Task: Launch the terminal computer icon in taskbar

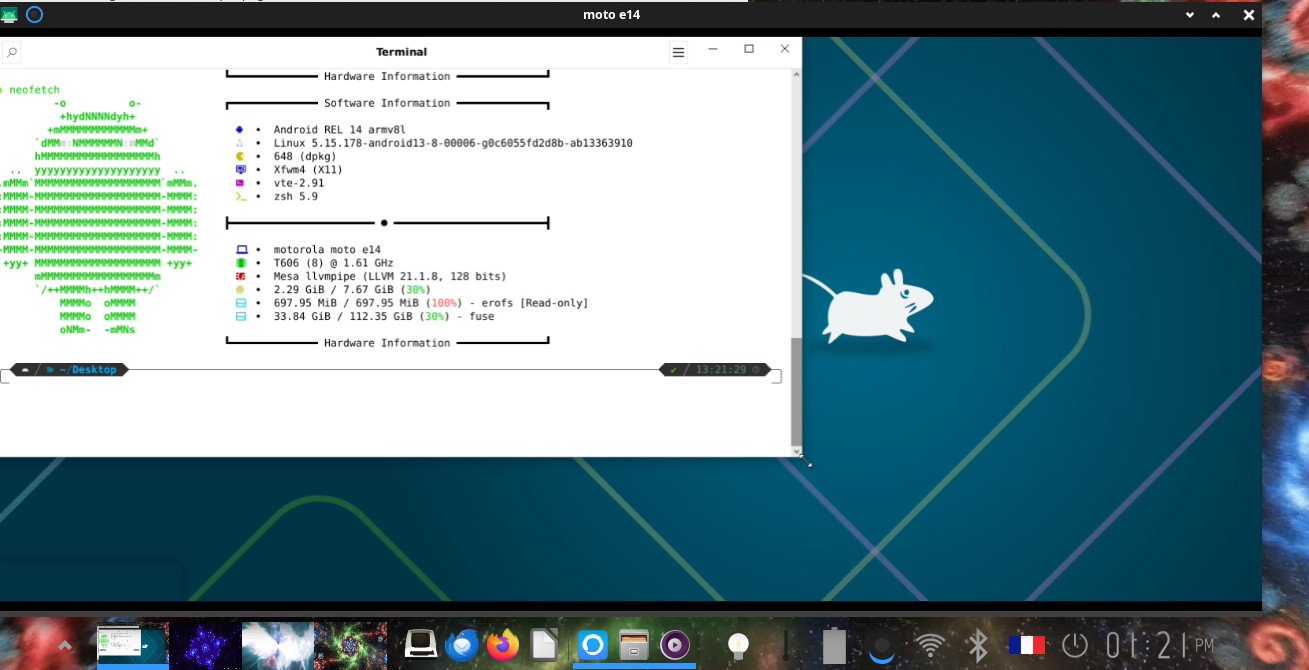Action: (420, 645)
